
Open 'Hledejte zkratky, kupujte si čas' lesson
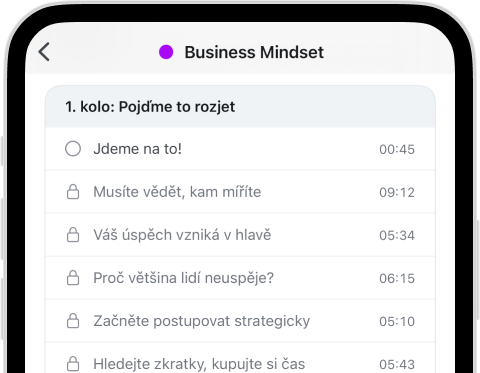(240, 358)
